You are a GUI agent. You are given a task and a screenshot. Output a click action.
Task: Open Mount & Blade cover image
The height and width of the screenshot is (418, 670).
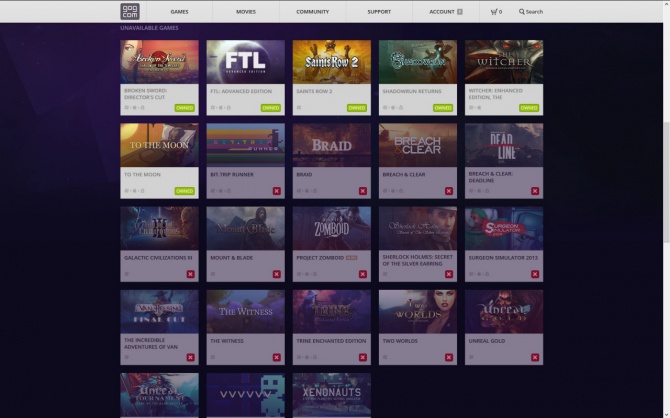pos(246,228)
